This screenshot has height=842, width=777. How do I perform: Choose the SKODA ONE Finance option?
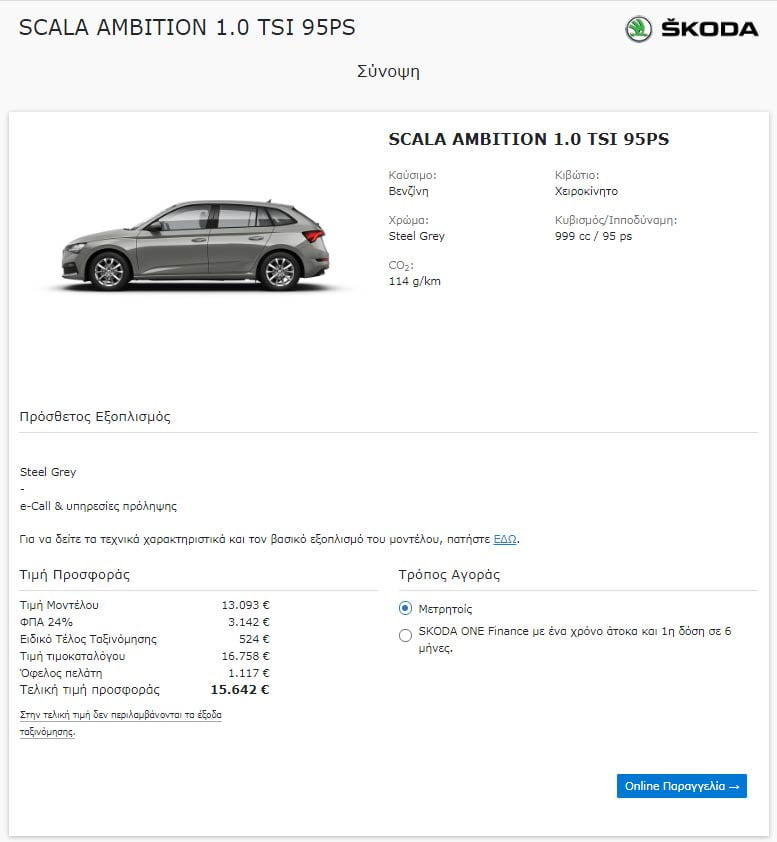click(405, 636)
